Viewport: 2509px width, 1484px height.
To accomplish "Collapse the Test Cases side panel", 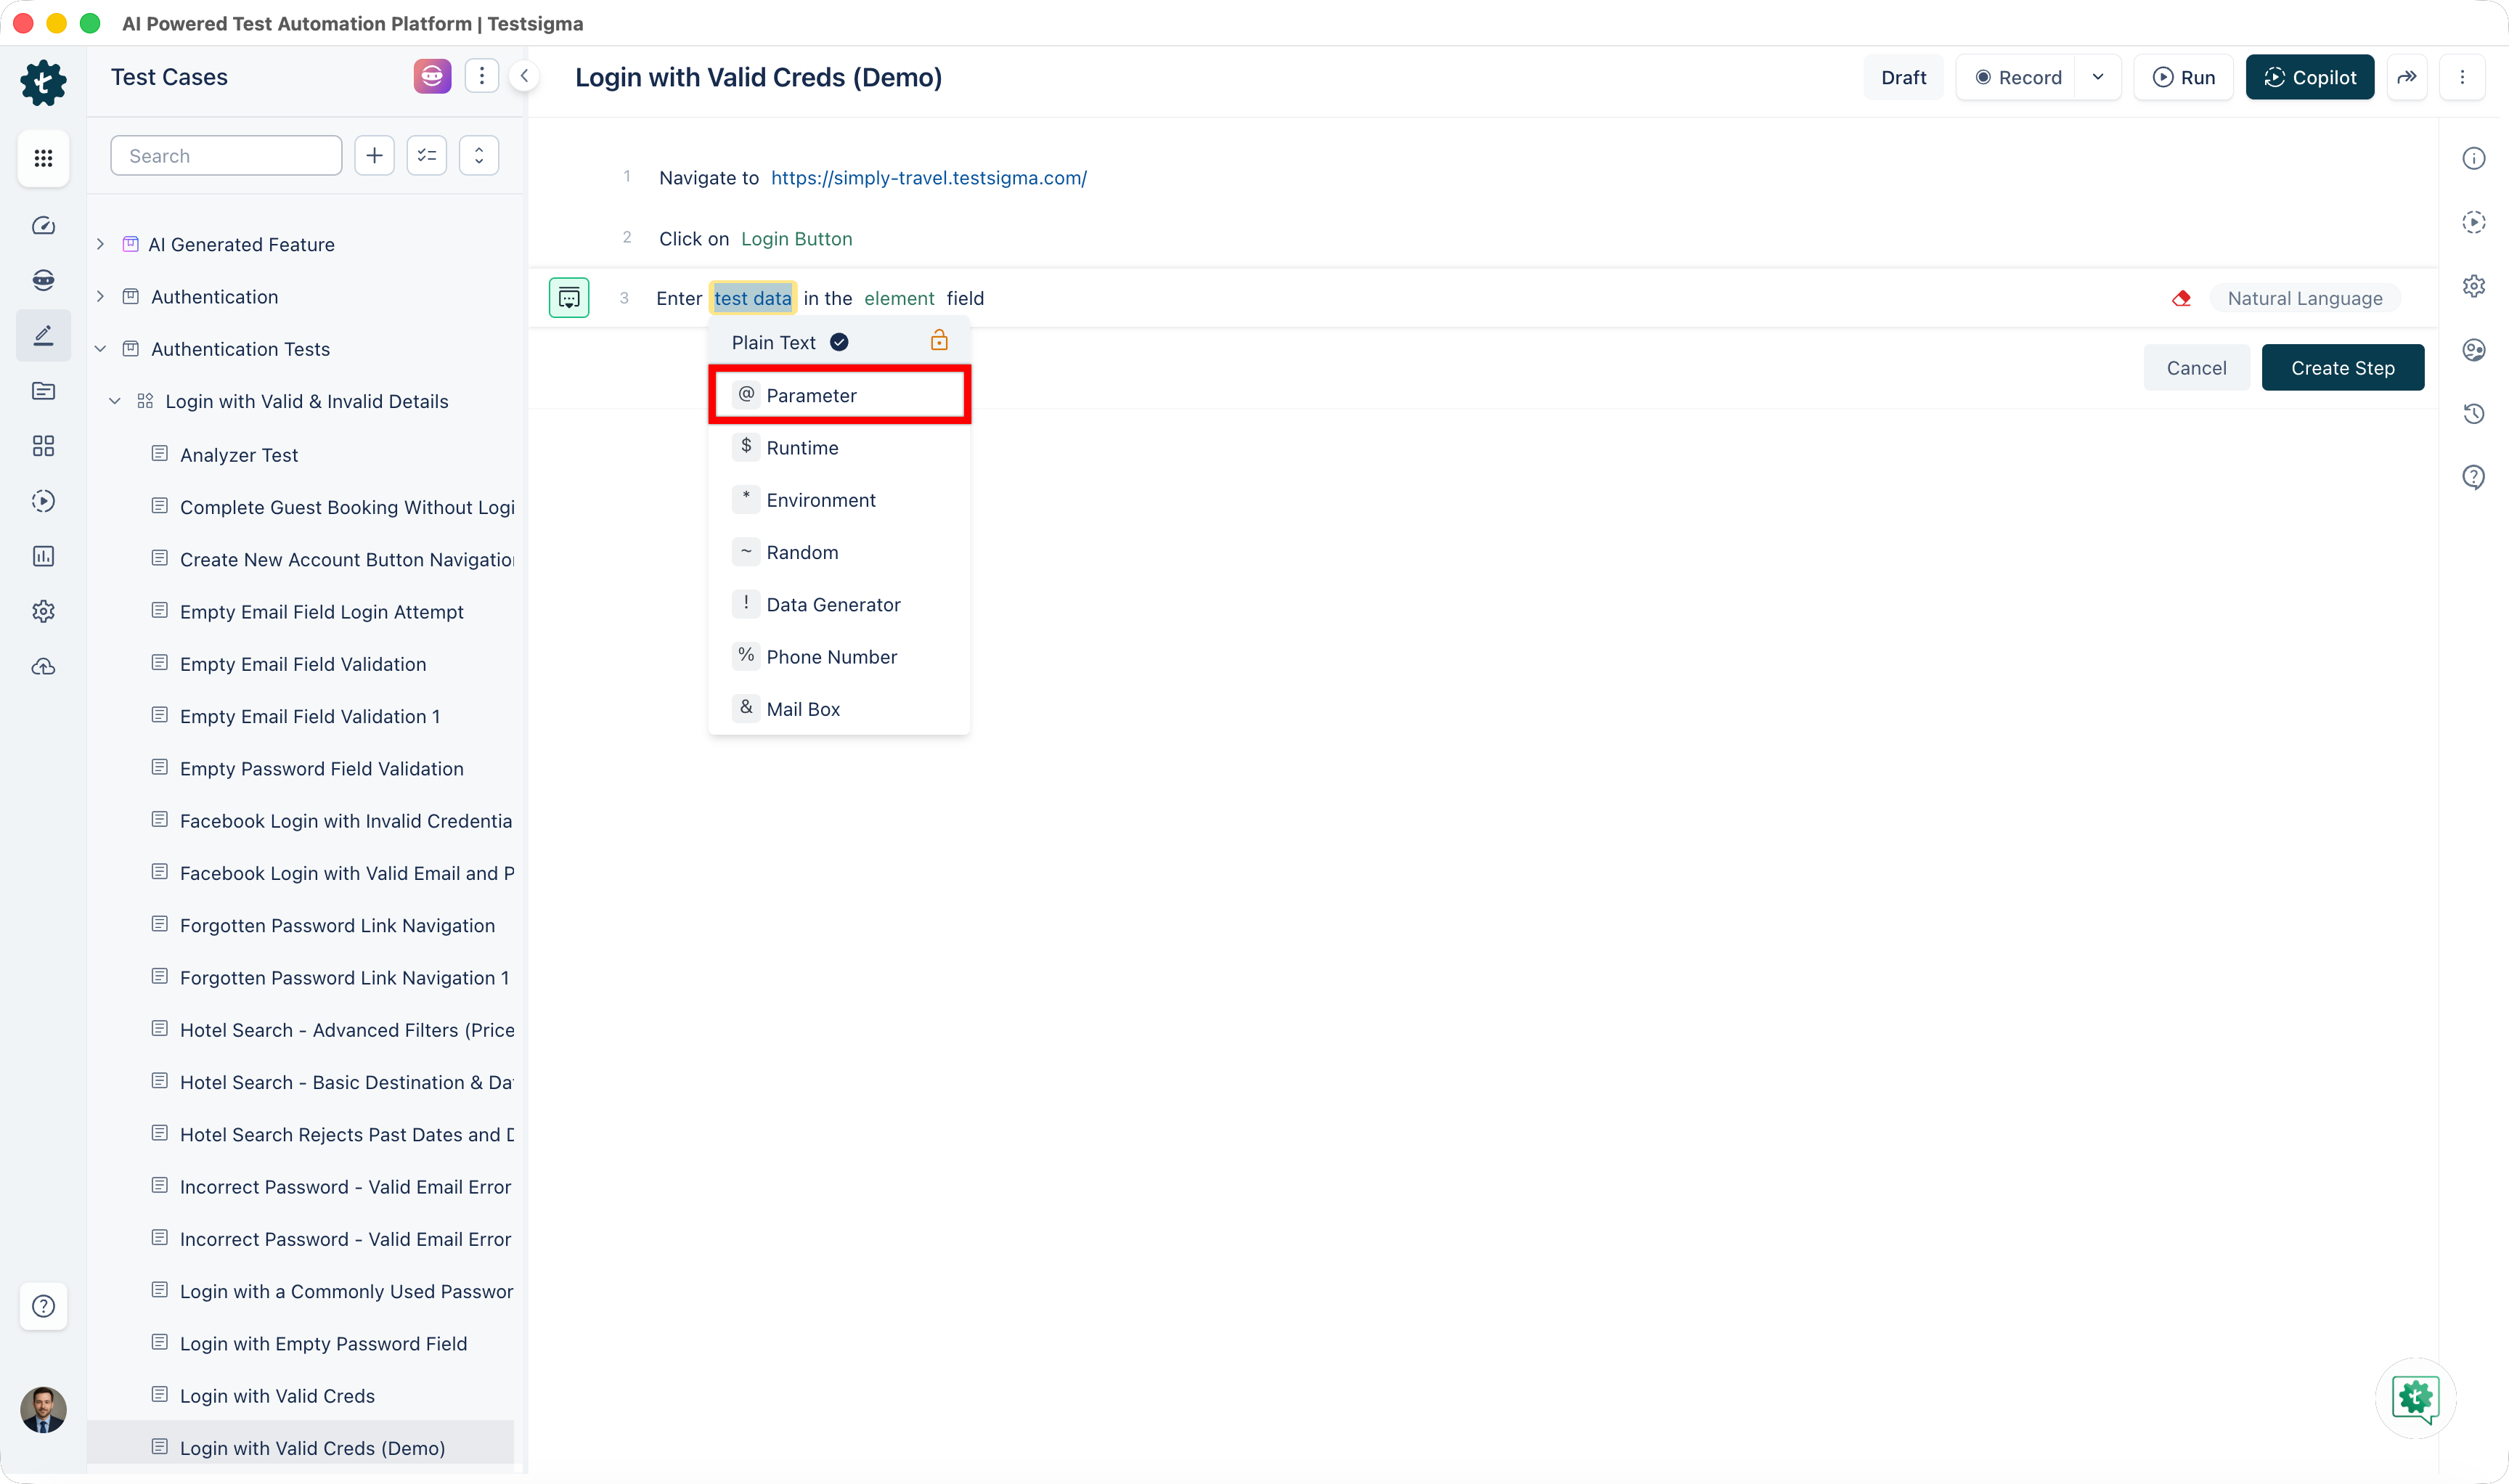I will [x=524, y=76].
